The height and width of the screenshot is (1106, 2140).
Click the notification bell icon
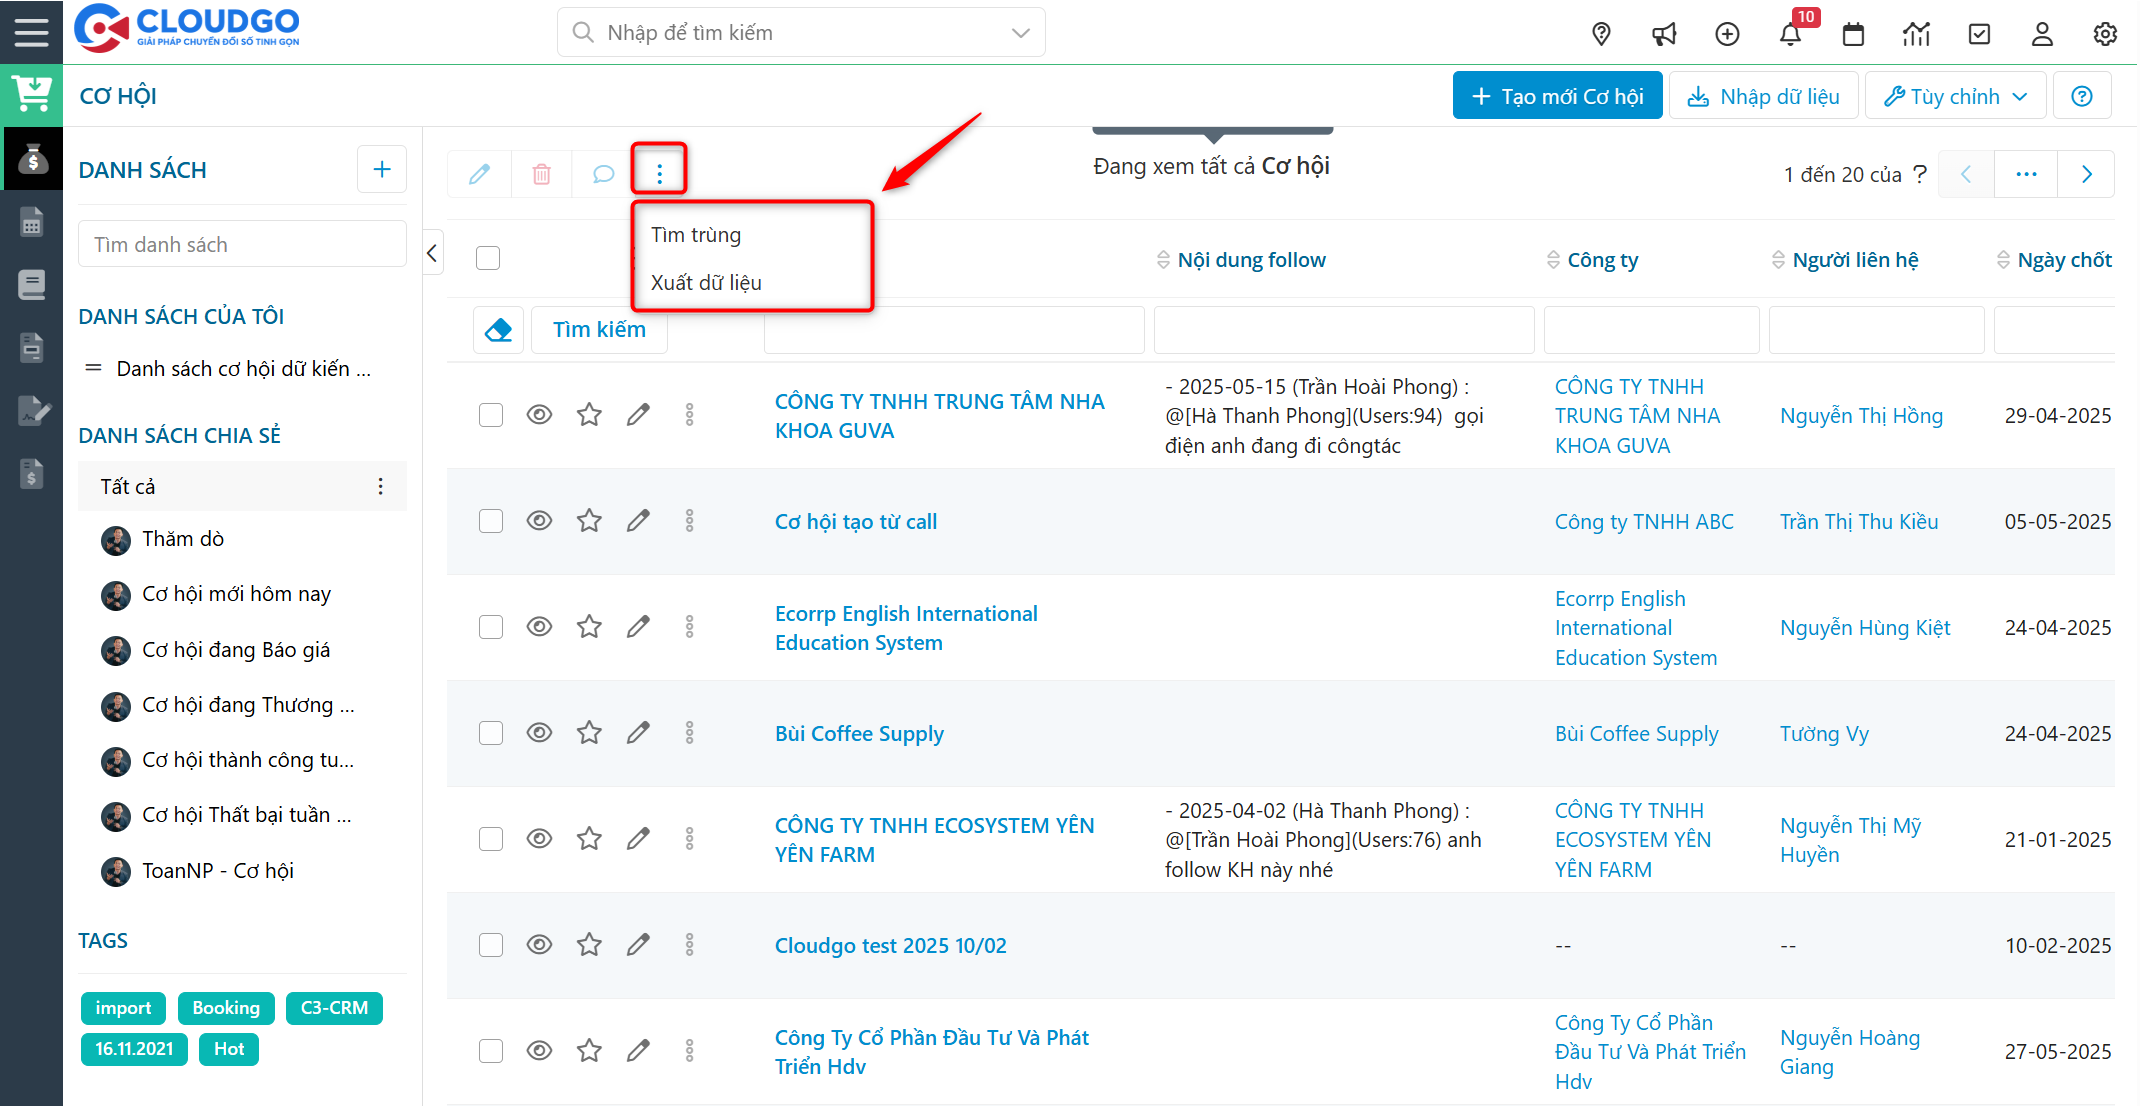pos(1789,35)
